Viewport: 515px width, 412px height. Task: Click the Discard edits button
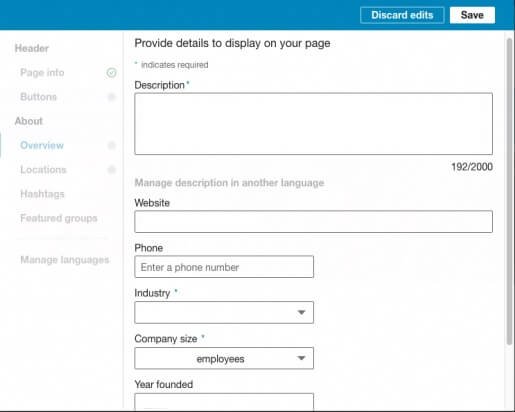402,15
